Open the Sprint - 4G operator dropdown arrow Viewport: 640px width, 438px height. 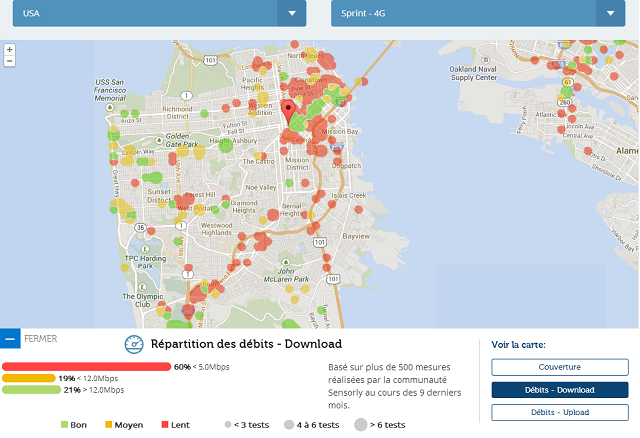(610, 13)
